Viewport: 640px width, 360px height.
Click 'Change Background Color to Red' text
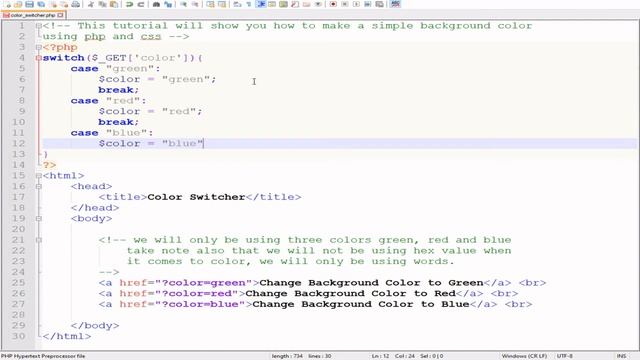coord(350,293)
